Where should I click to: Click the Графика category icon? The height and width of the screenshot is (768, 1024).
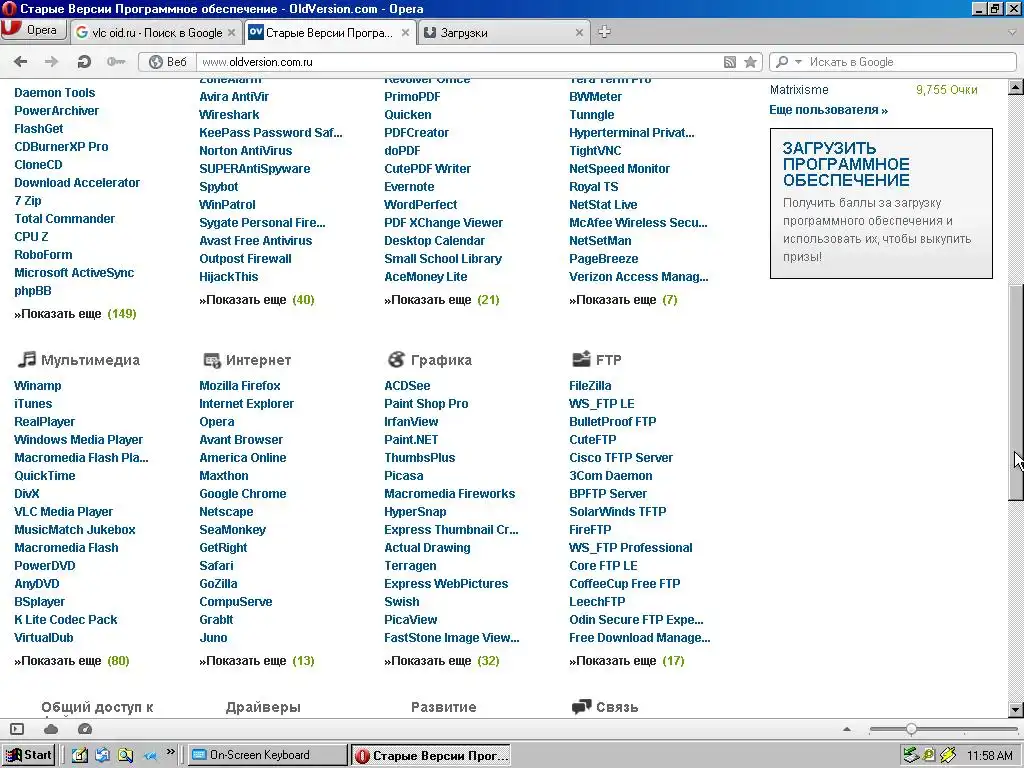(x=396, y=359)
